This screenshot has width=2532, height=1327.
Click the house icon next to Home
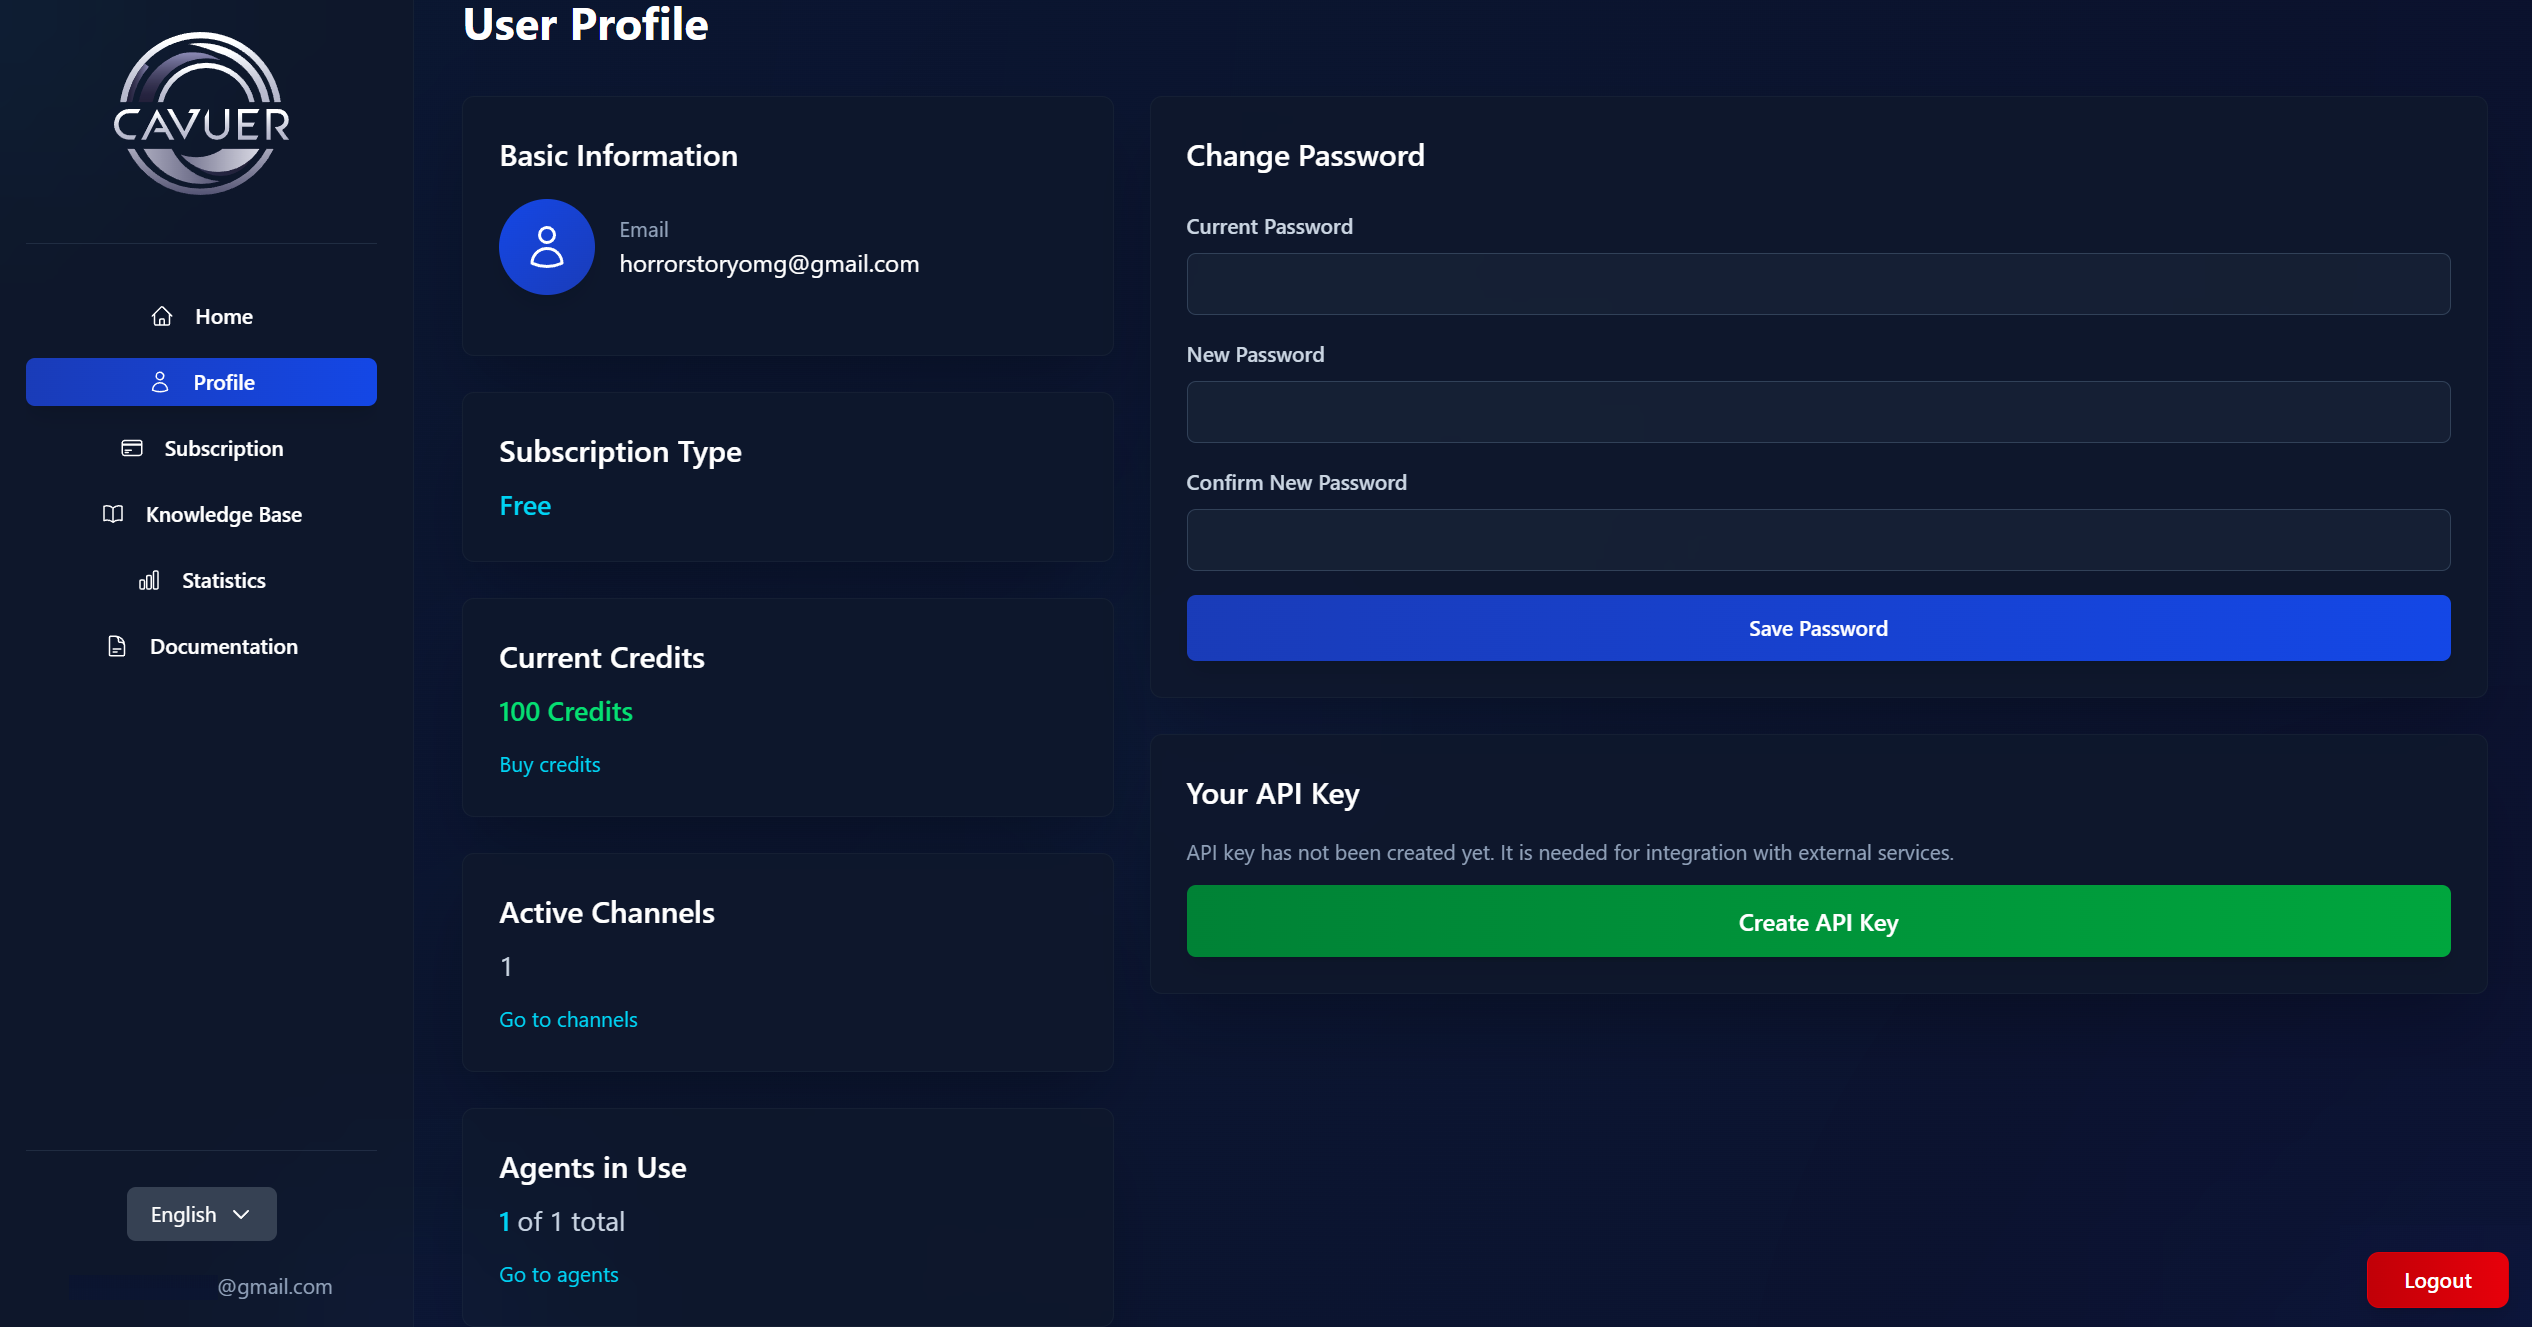click(x=162, y=317)
